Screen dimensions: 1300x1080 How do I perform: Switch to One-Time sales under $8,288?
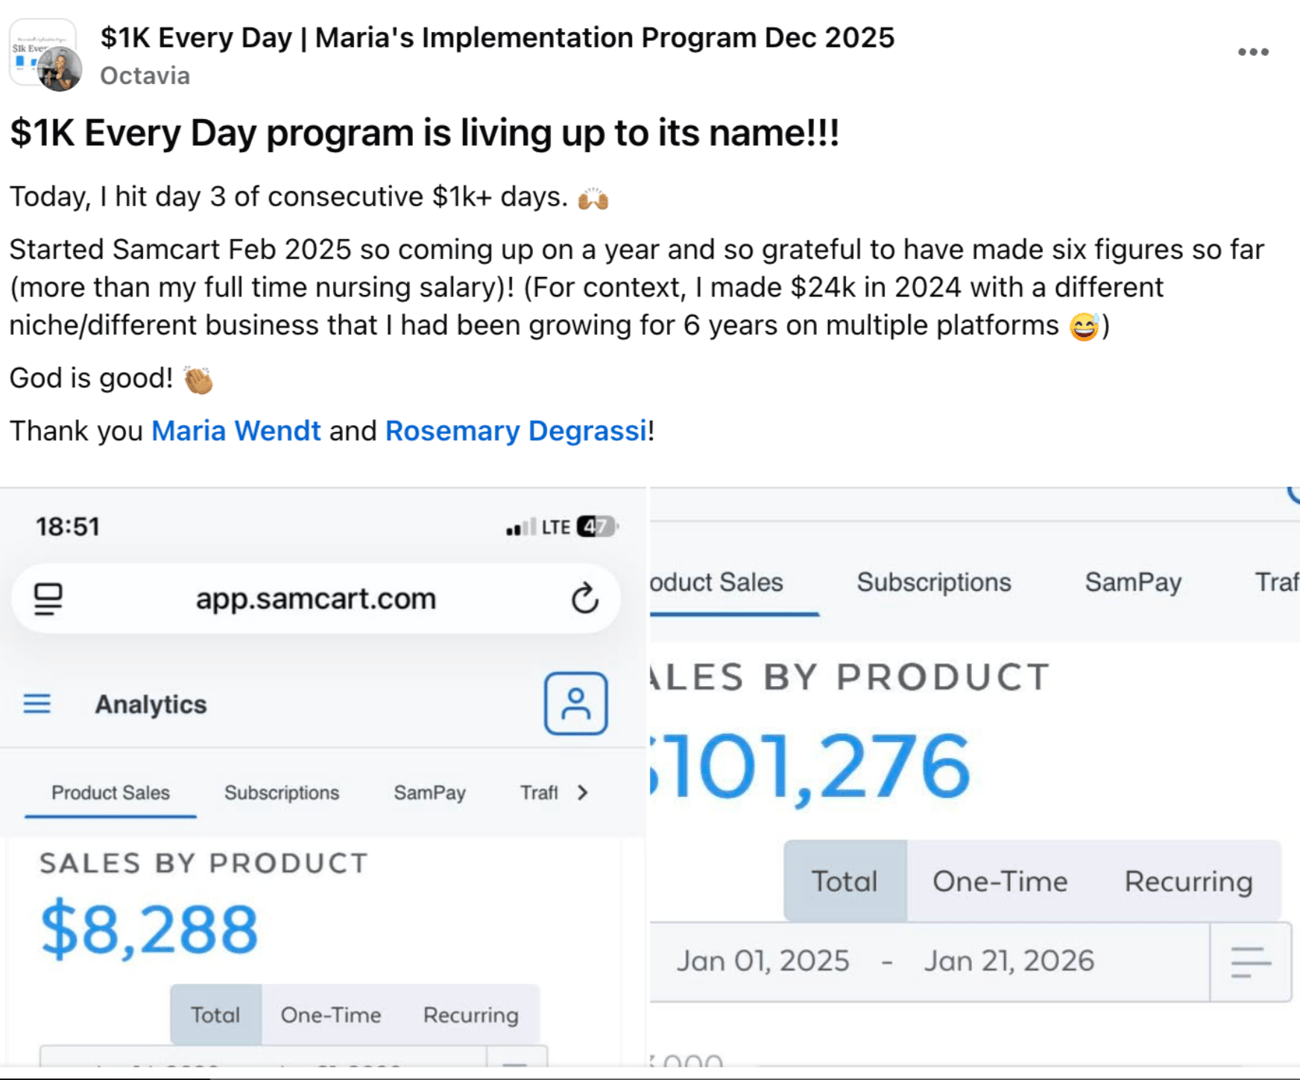330,1015
